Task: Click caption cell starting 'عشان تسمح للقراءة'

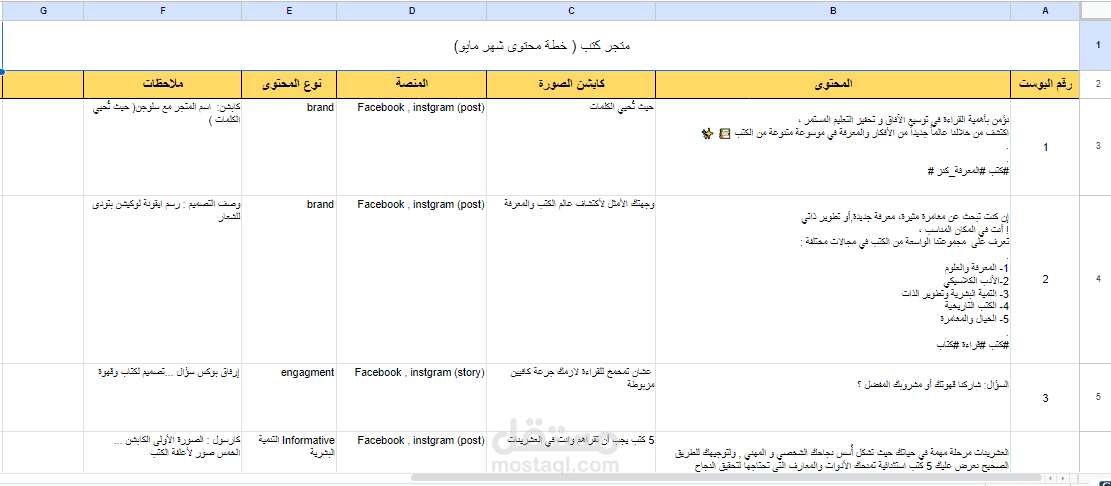Action: (x=571, y=397)
